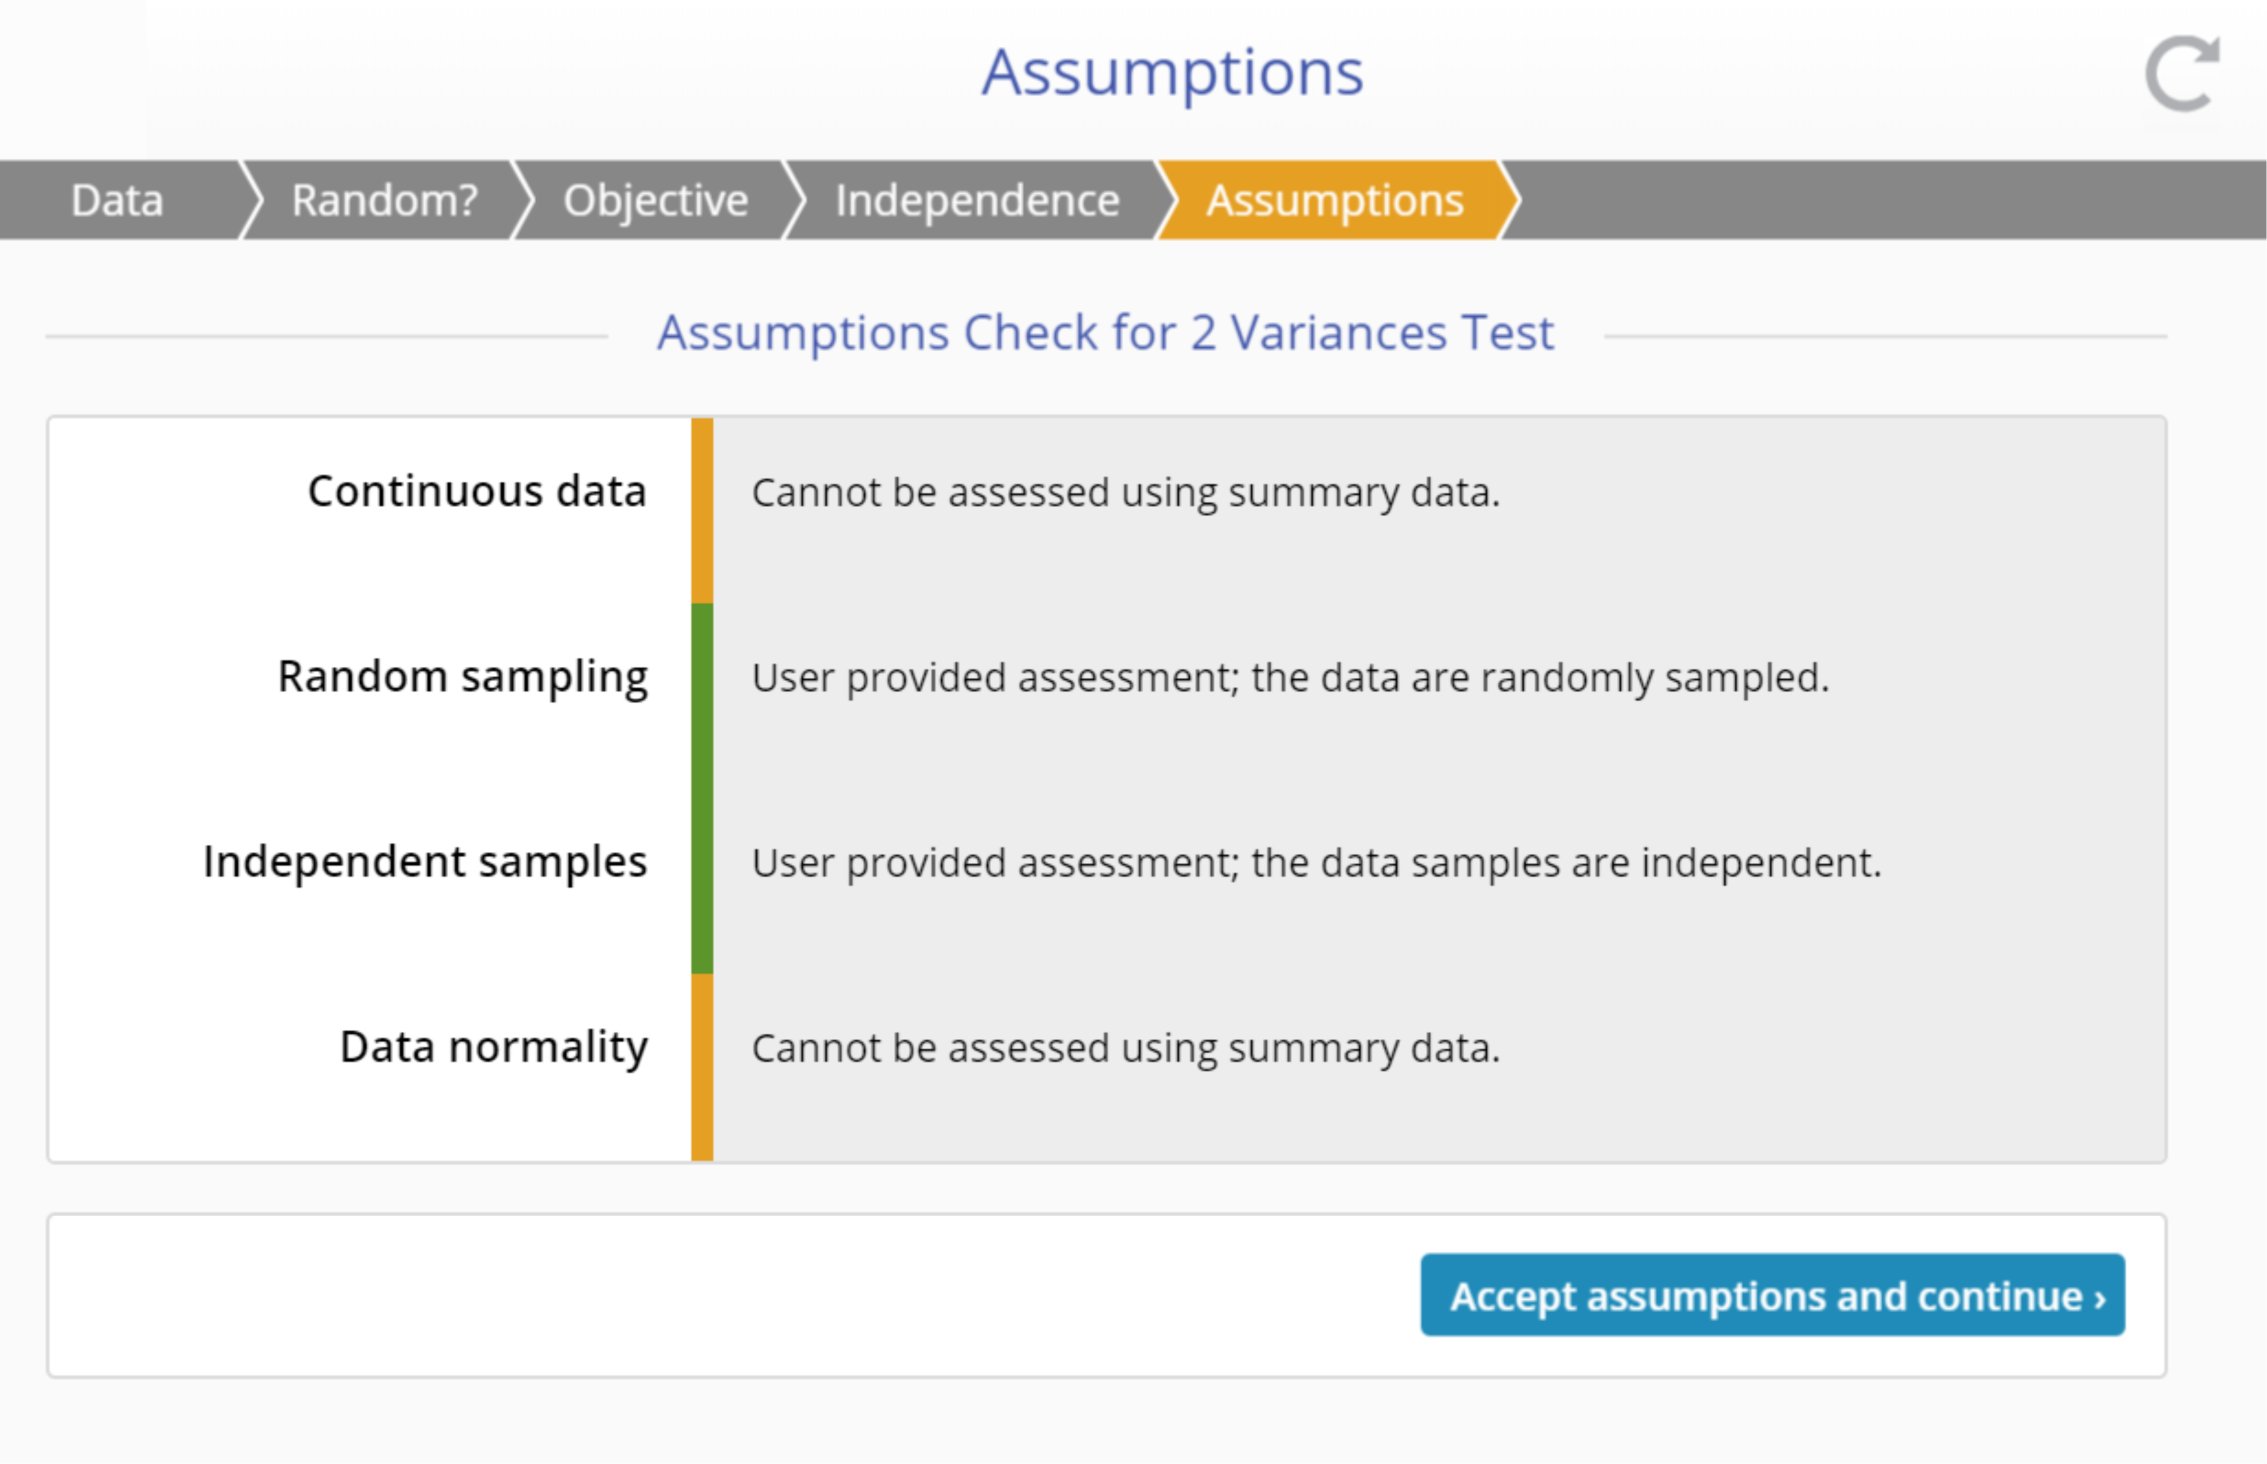Click orange status bar beside Continuous data

(702, 510)
